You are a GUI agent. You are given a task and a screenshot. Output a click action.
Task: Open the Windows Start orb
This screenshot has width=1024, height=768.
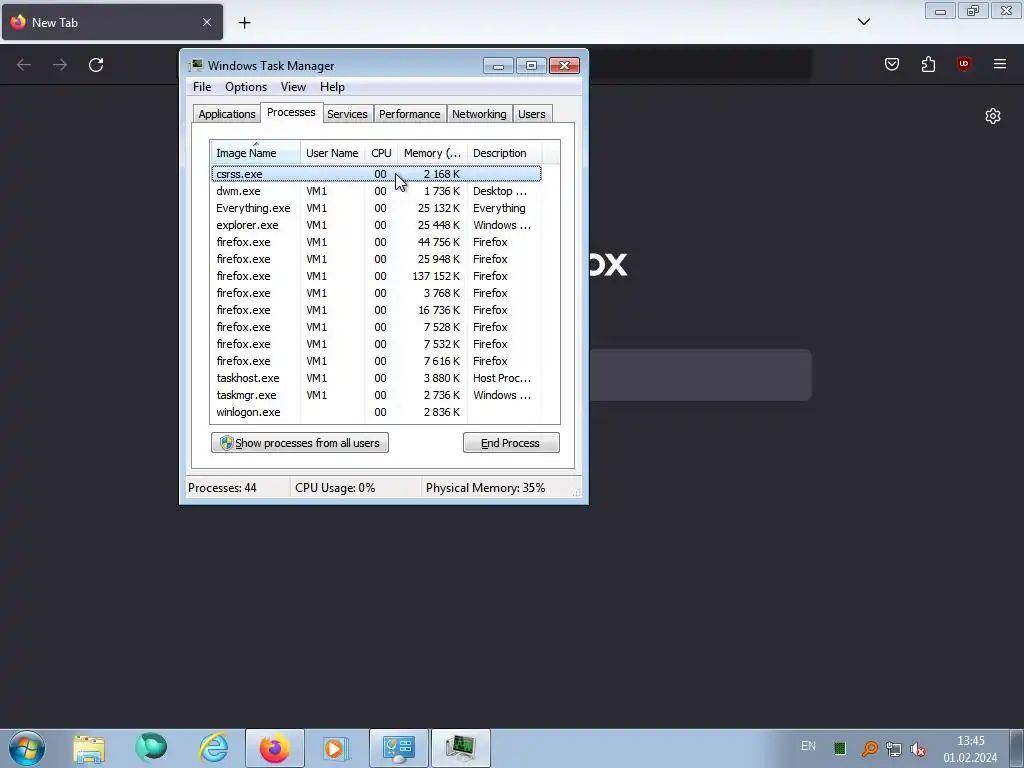pyautogui.click(x=26, y=748)
